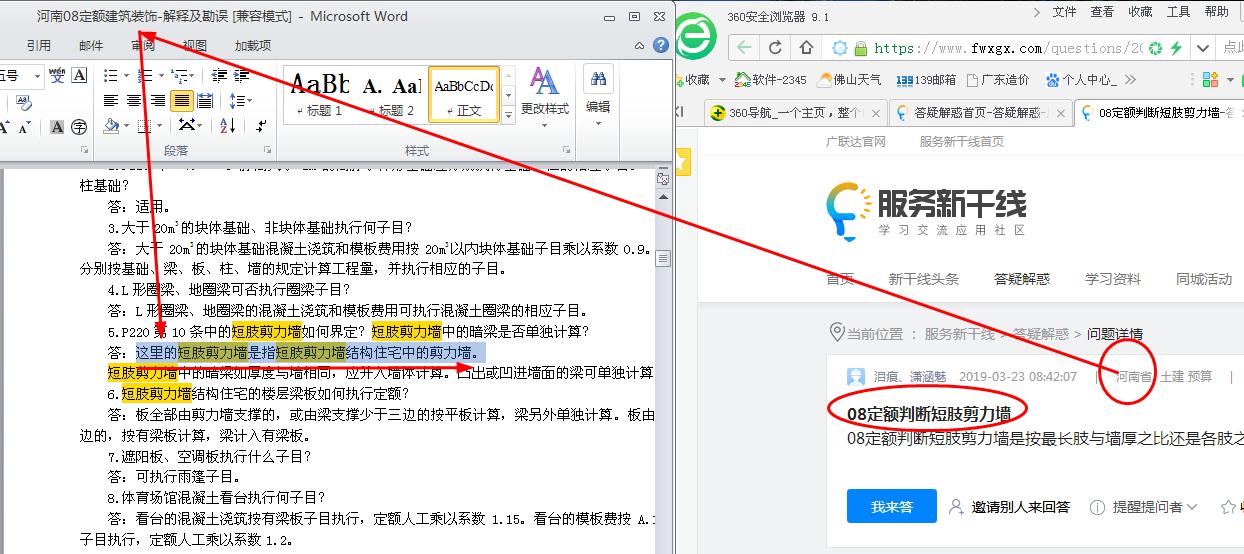Toggle show/hide paragraph marks in Word
Screen dimensions: 1244x554
point(261,126)
